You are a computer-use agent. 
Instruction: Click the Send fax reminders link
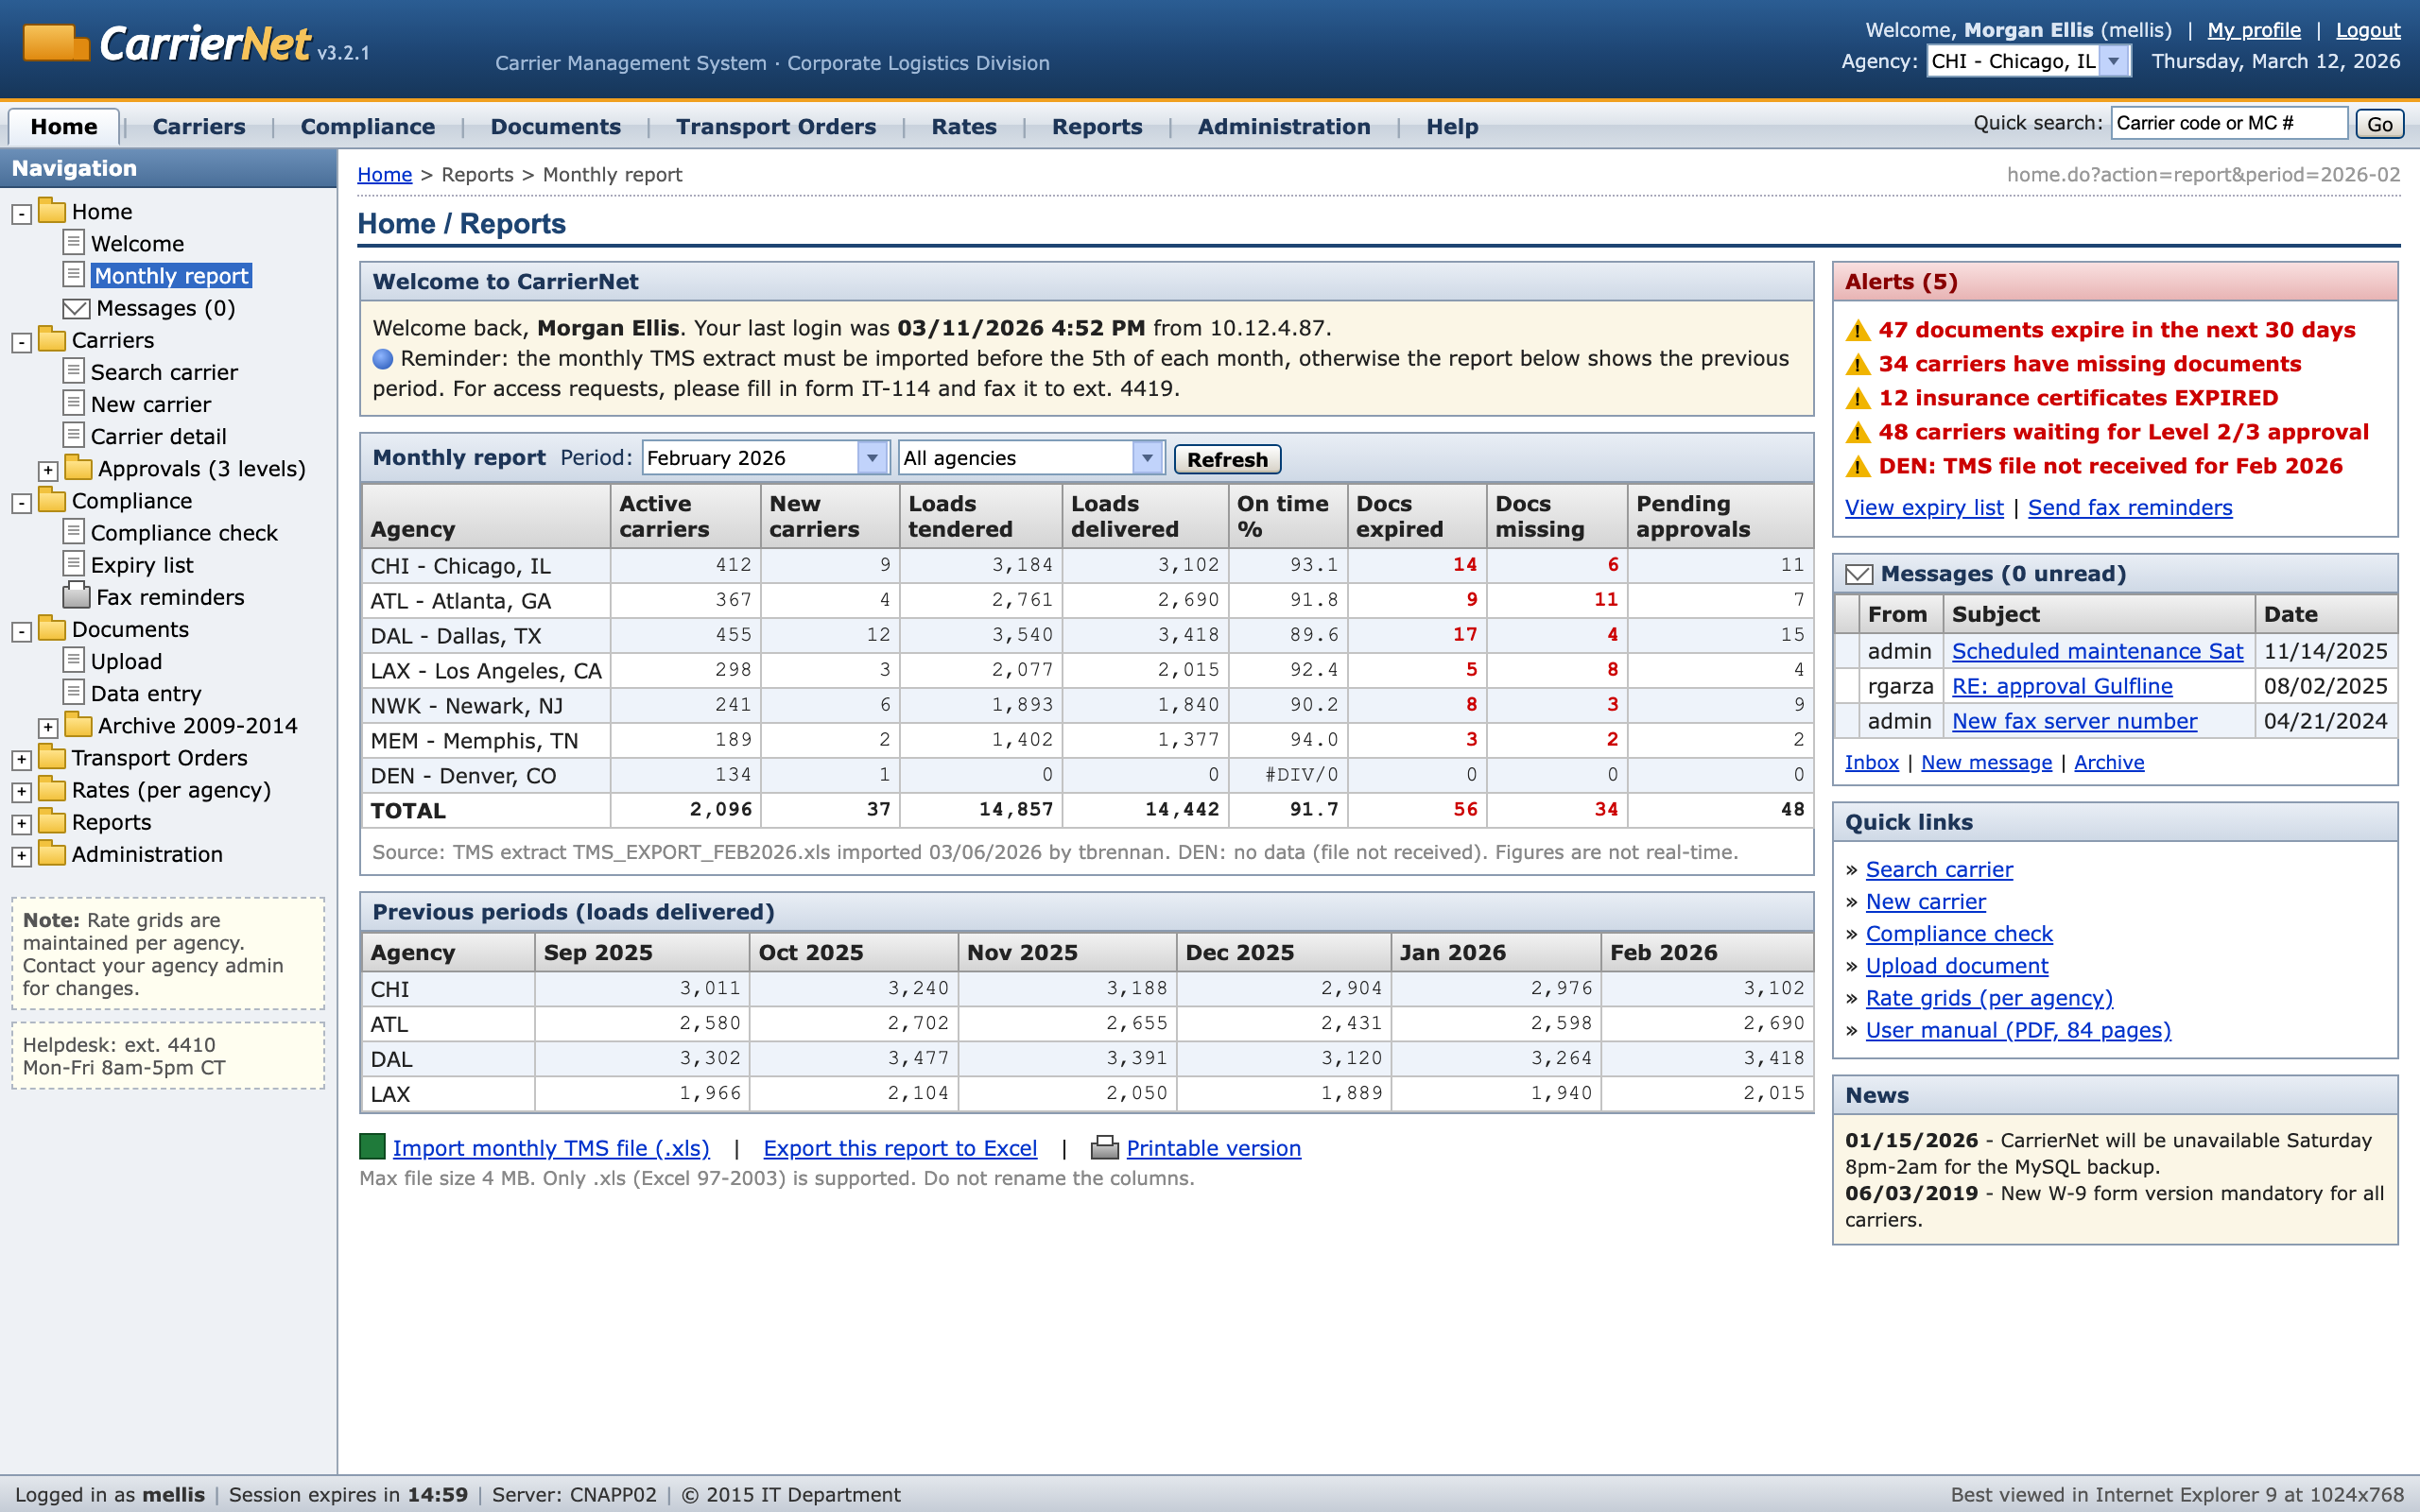click(x=2130, y=507)
